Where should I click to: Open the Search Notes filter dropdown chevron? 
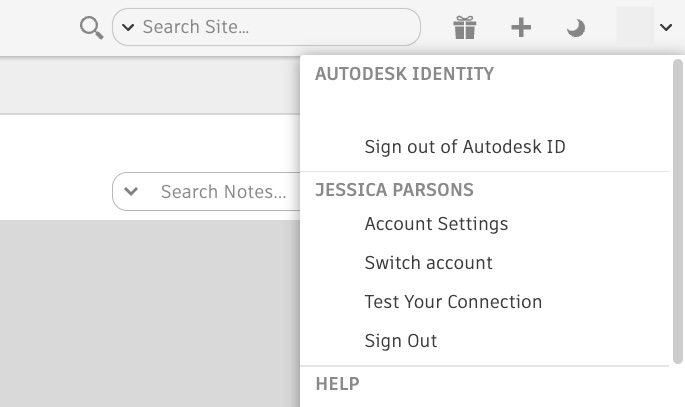click(x=131, y=191)
